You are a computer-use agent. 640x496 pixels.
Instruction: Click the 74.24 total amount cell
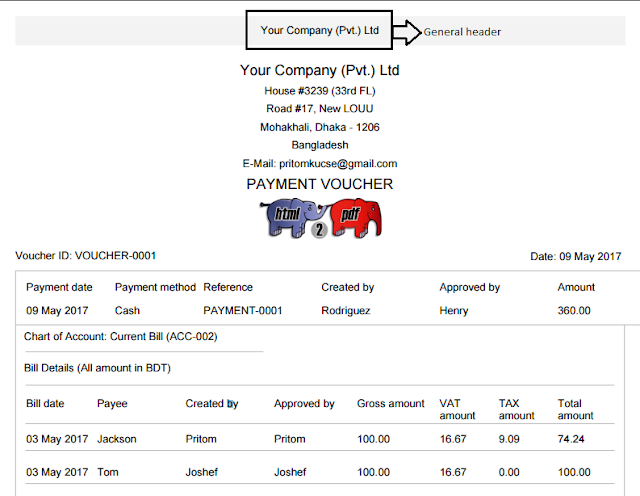click(x=571, y=439)
